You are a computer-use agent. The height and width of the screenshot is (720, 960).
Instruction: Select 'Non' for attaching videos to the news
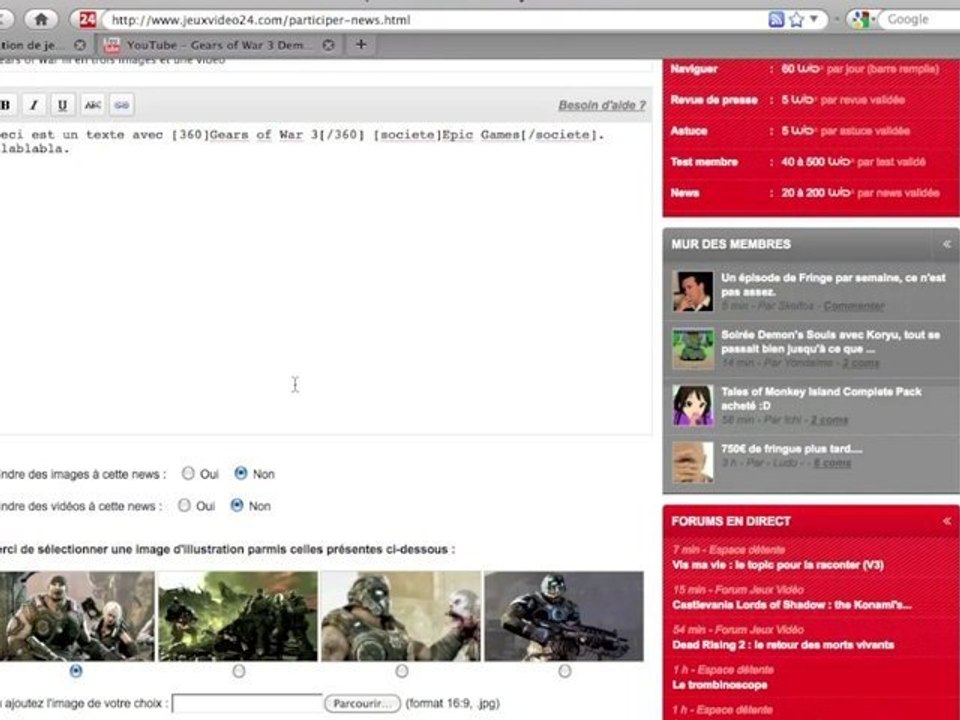pos(237,506)
